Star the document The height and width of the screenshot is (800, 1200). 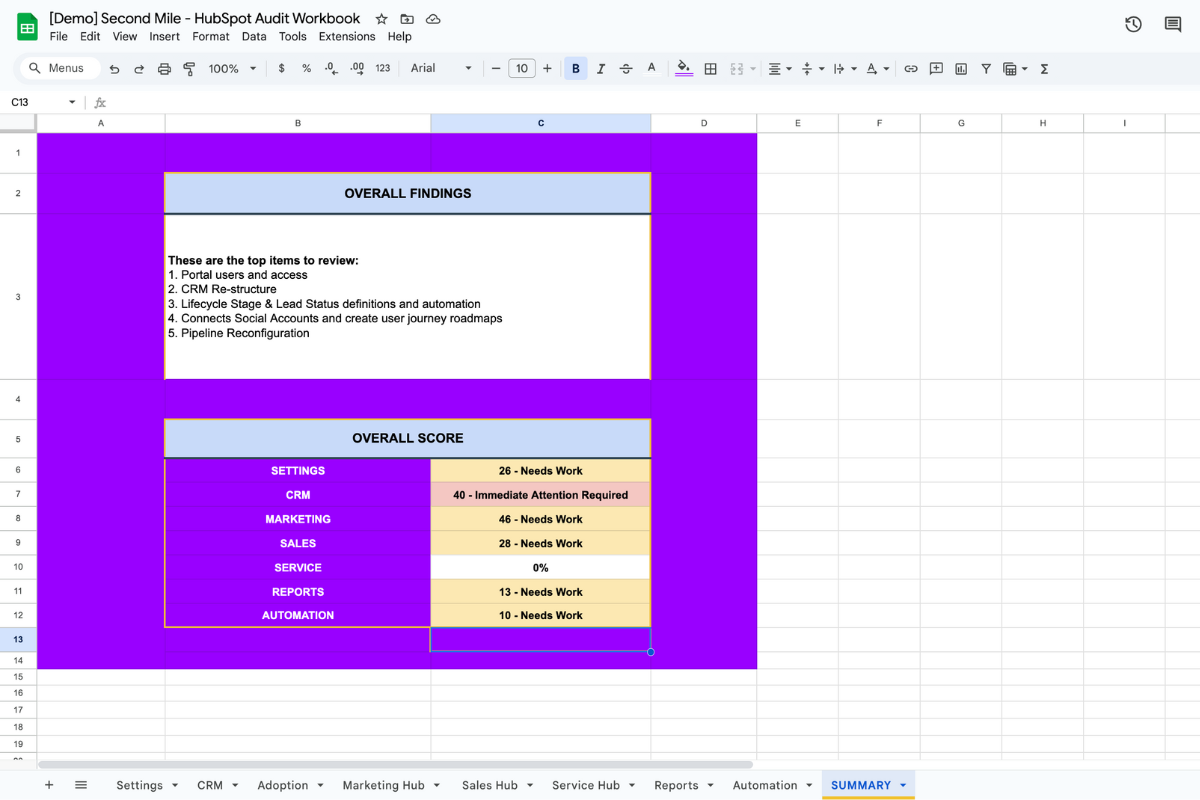[x=381, y=19]
